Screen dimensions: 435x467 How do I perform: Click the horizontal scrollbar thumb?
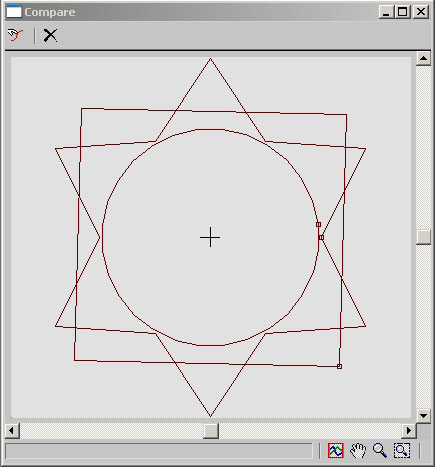coord(211,431)
